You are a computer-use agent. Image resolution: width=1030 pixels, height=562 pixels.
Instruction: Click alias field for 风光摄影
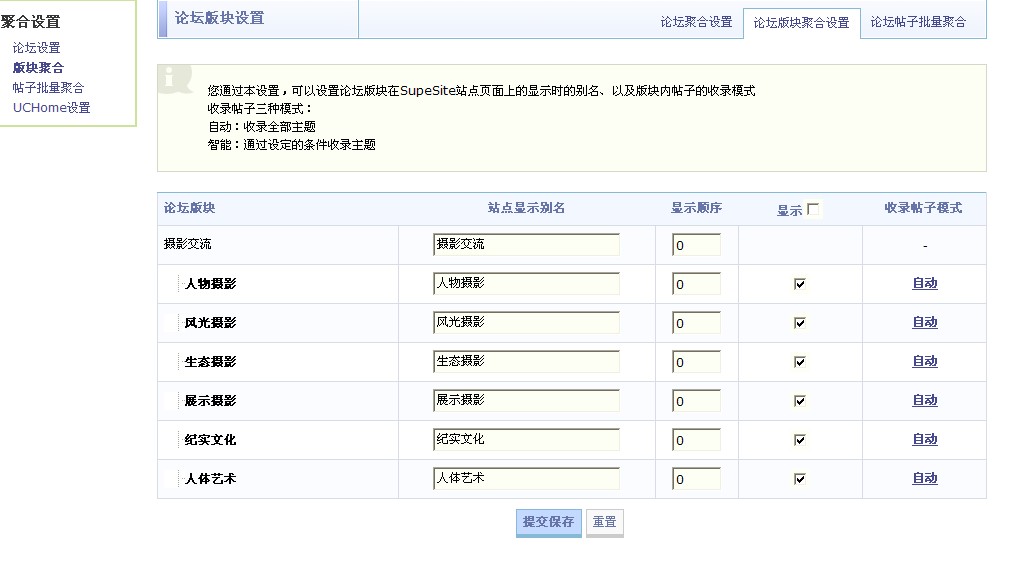[x=526, y=322]
